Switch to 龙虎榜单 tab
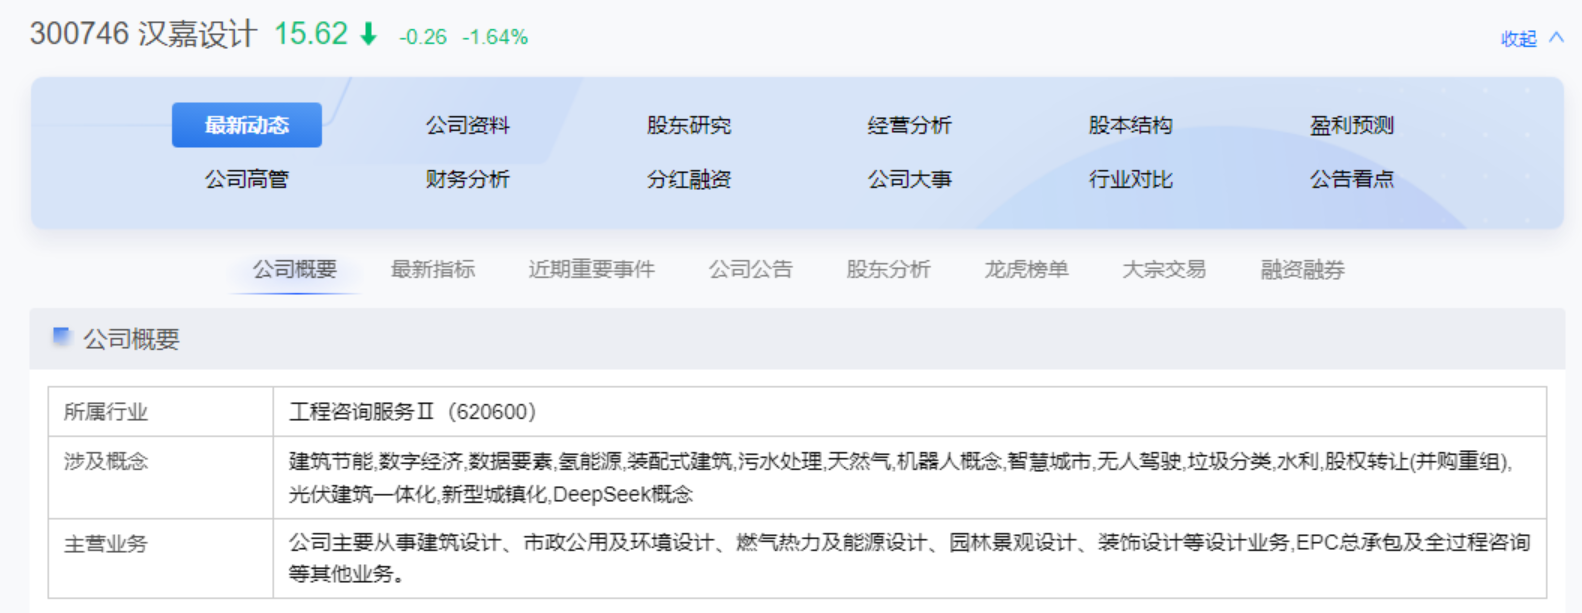The image size is (1582, 613). 1027,269
